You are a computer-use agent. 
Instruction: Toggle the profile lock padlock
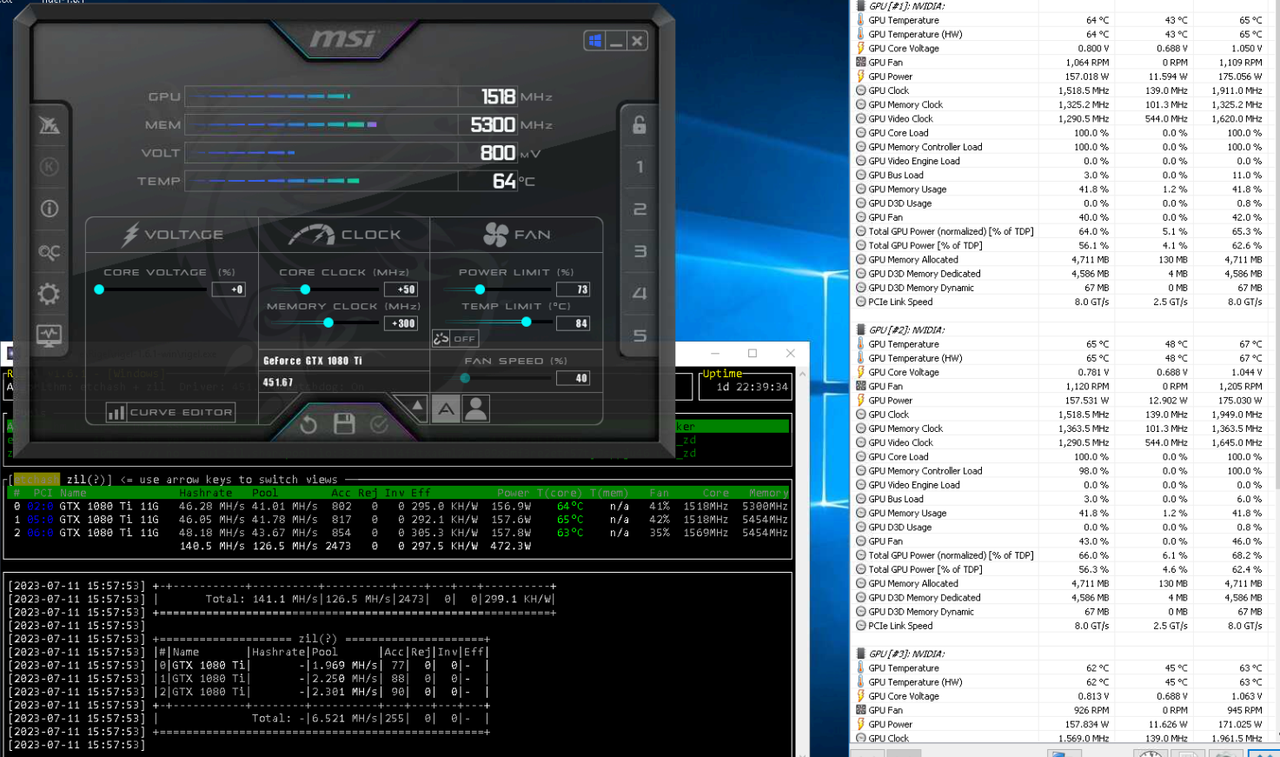639,124
